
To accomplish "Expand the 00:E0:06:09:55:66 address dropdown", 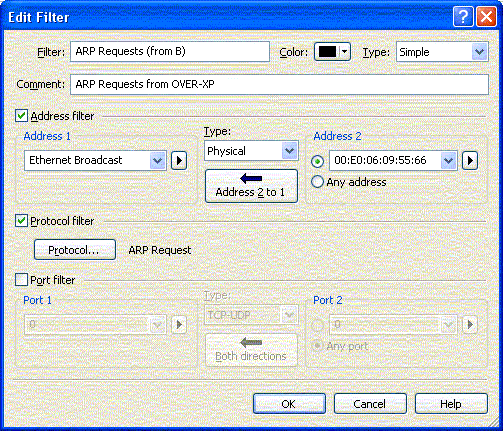I will 448,161.
